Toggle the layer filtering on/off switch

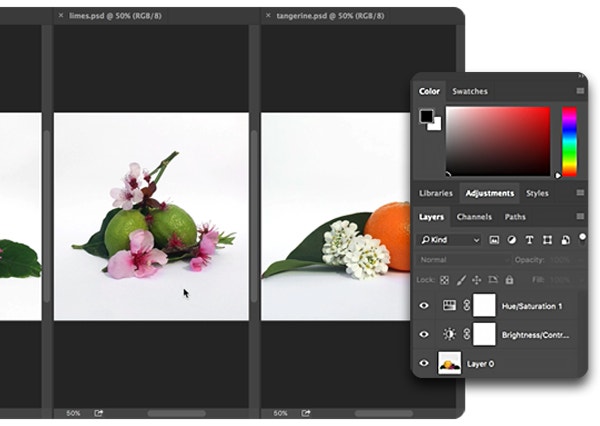(x=582, y=240)
